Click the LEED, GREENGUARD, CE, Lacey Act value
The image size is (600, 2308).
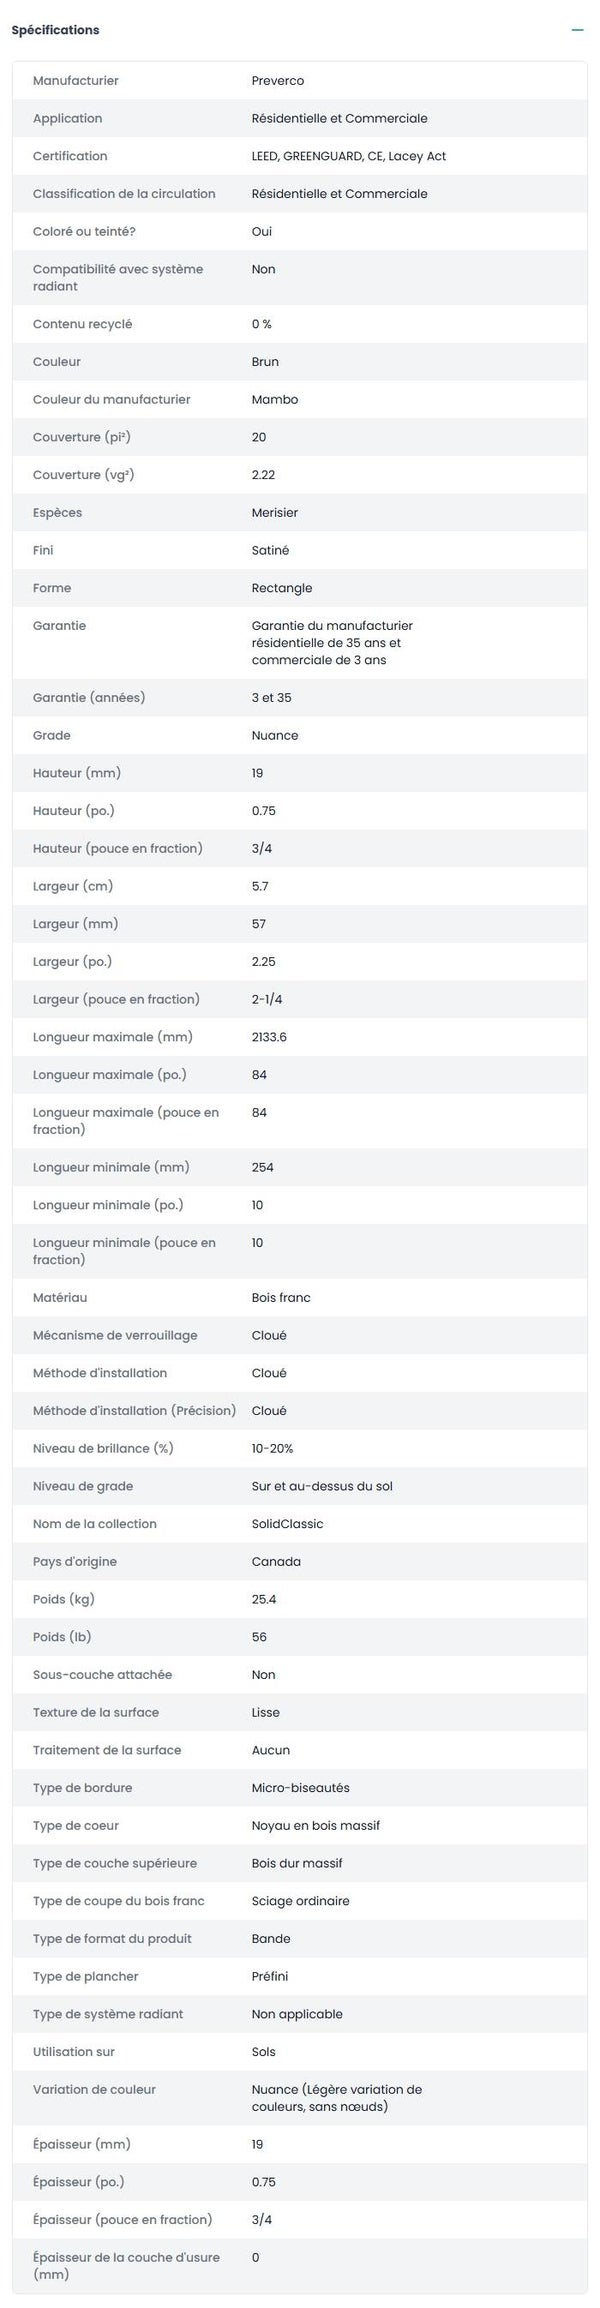click(348, 156)
